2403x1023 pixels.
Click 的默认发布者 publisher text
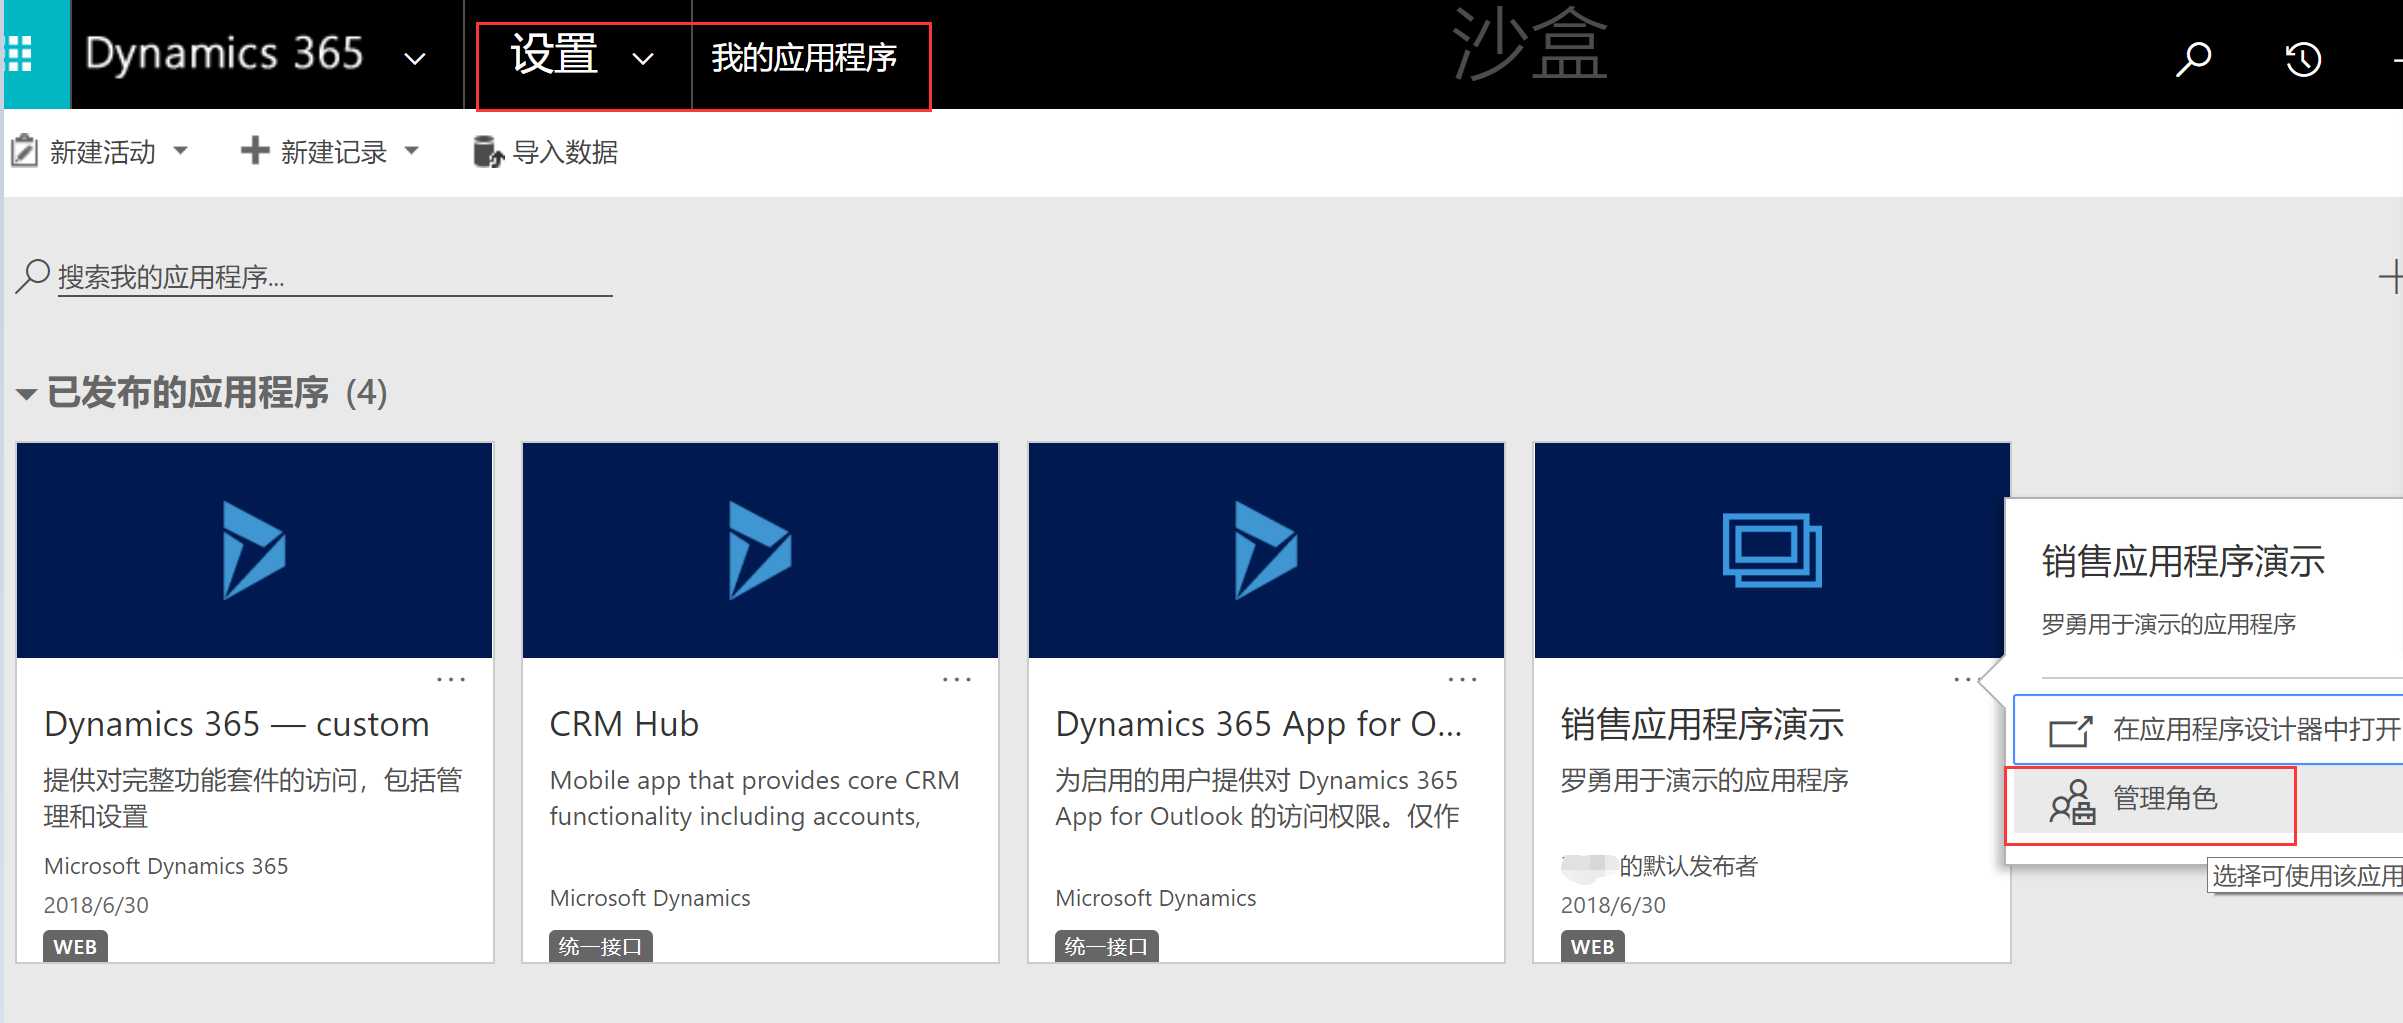click(x=1688, y=866)
